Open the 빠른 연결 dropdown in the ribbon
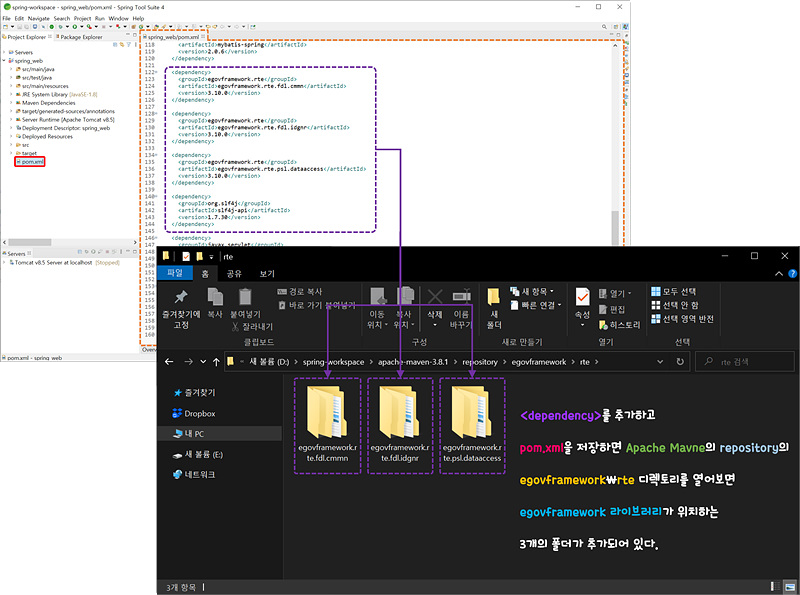Viewport: 800px width, 595px height. [536, 305]
